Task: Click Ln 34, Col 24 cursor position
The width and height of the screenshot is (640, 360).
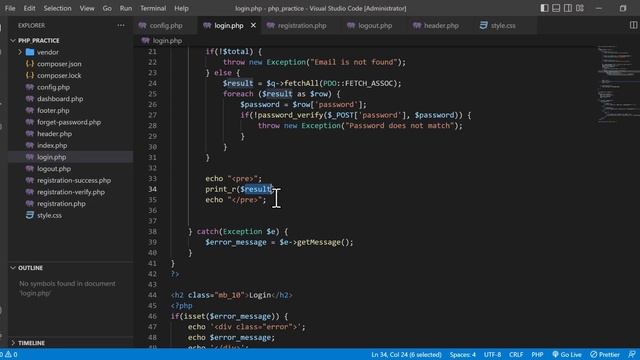Action: click(x=406, y=354)
